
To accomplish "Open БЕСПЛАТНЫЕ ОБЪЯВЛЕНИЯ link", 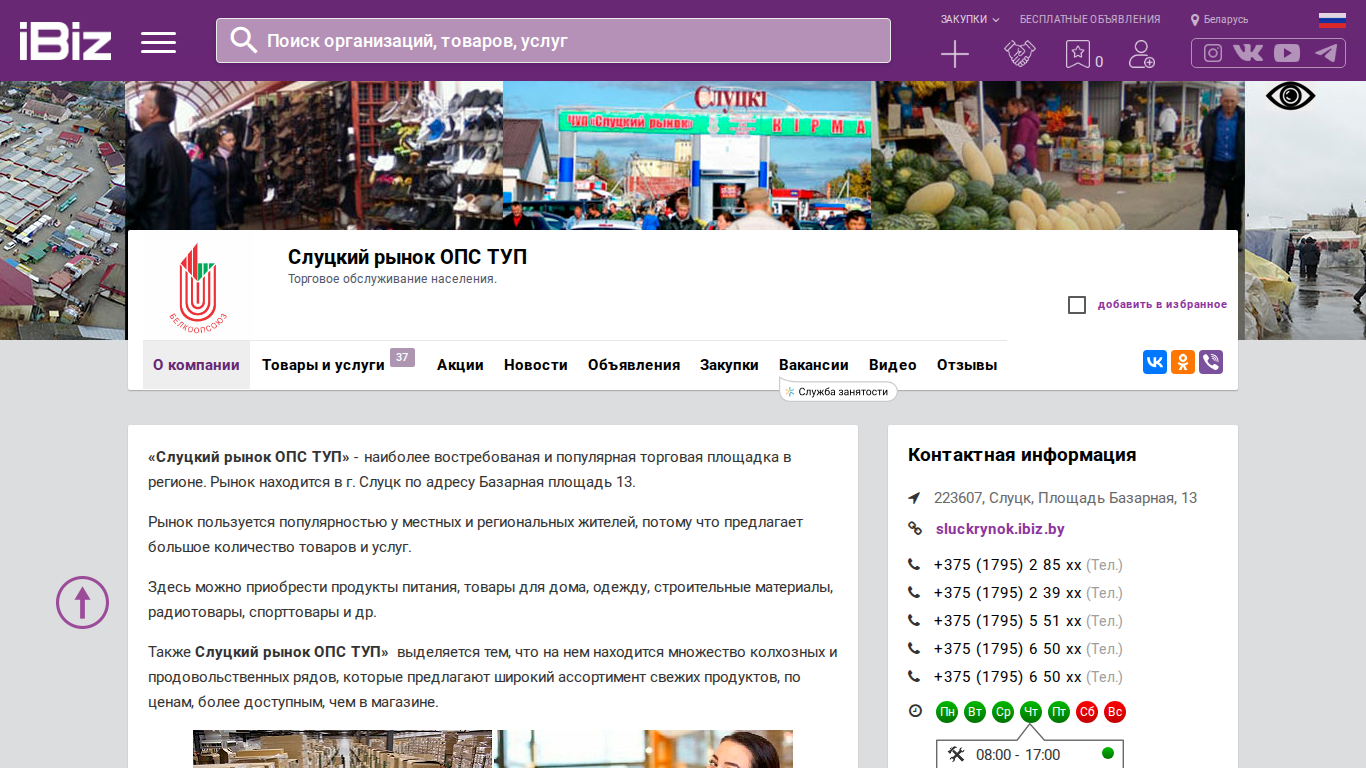I will coord(1090,19).
